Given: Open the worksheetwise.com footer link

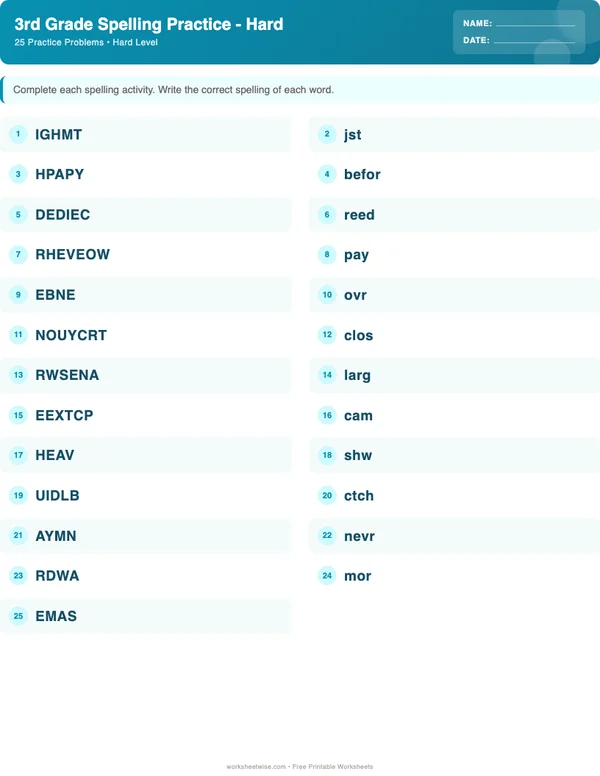Looking at the screenshot, I should 256,767.
